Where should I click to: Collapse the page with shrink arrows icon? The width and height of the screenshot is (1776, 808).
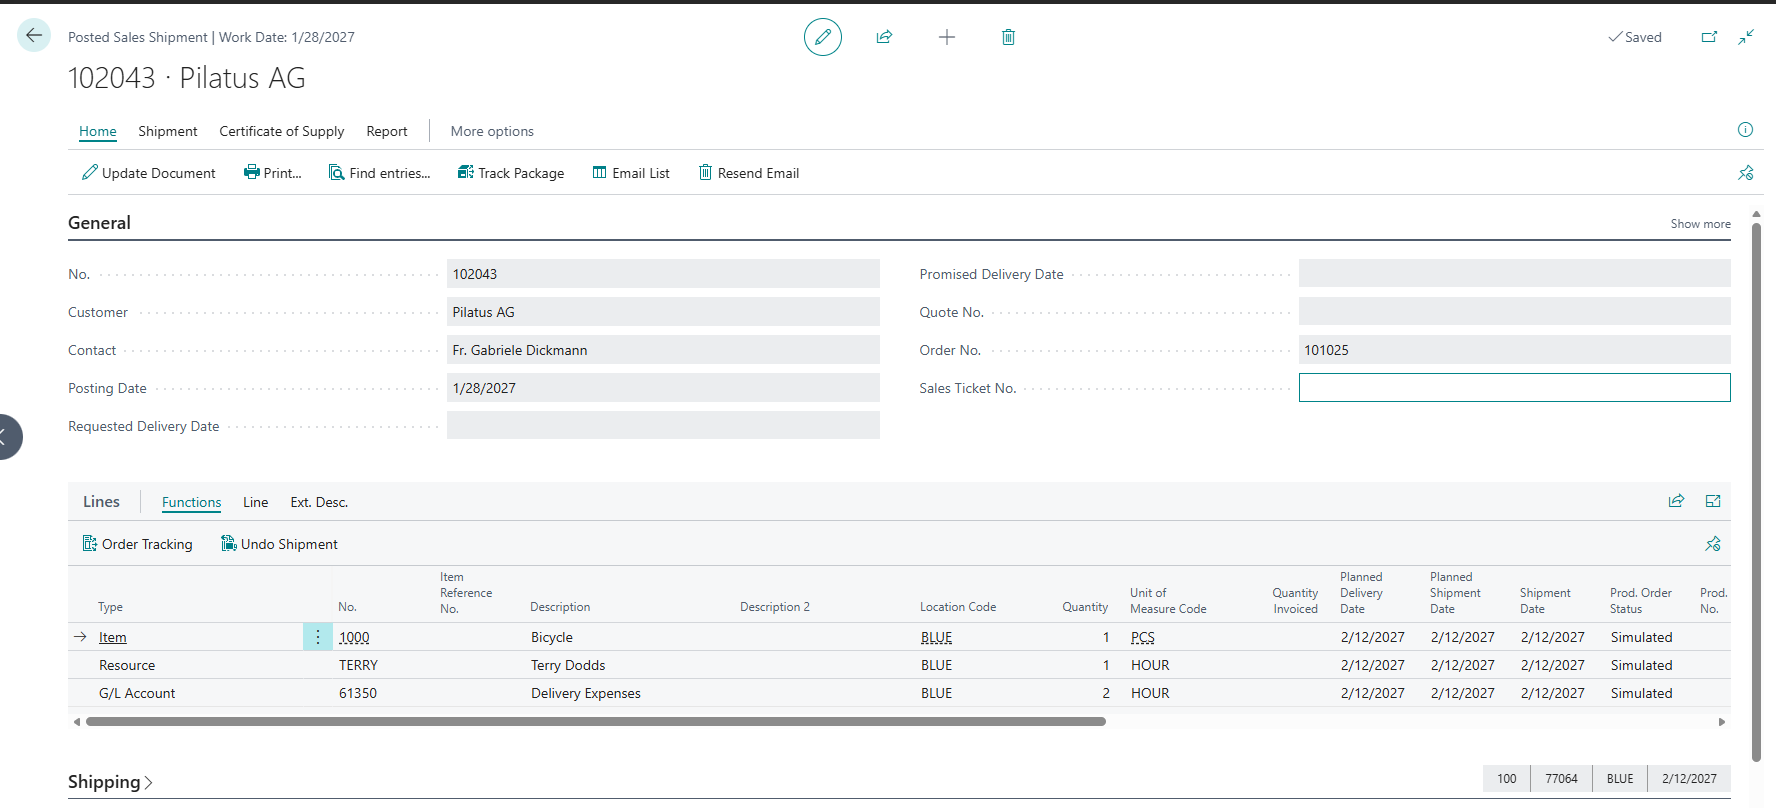(x=1746, y=37)
